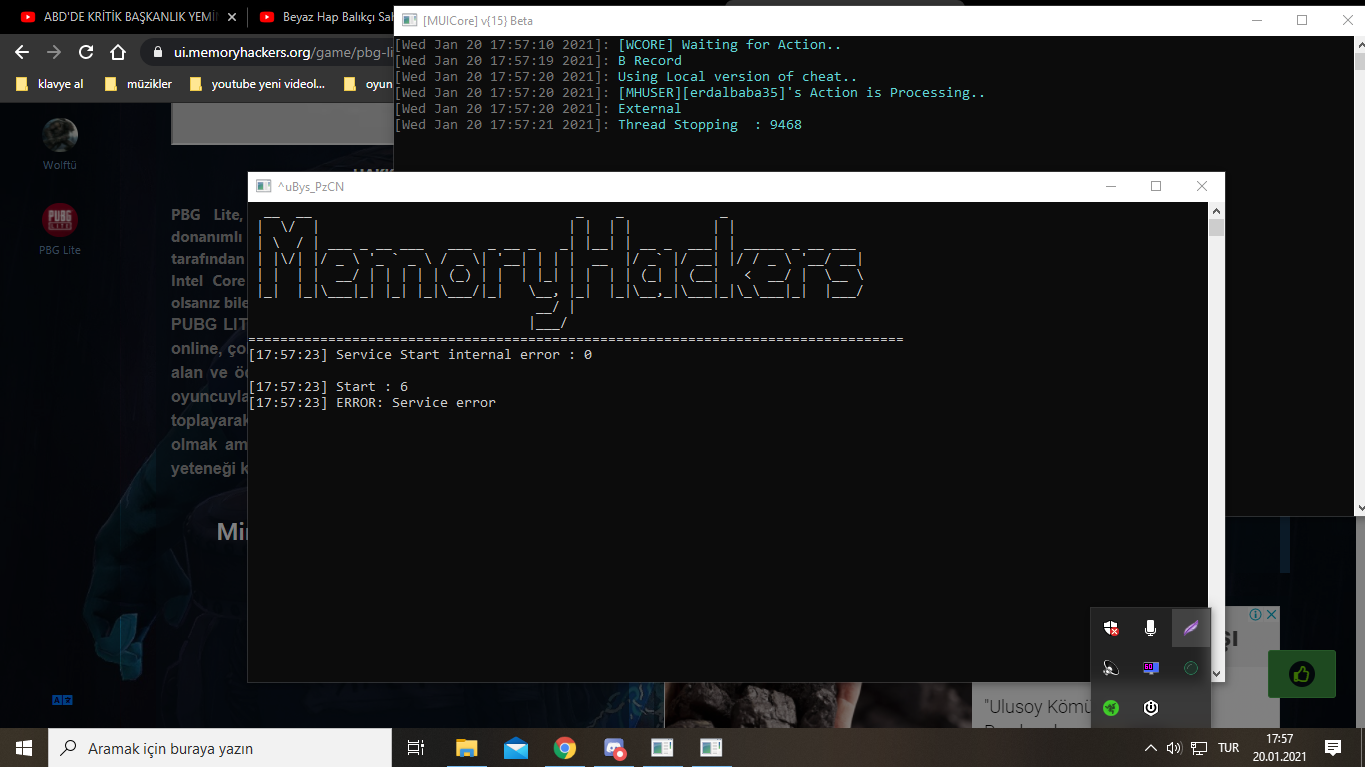1365x767 pixels.
Task: Click the purple feather tray icon
Action: [x=1191, y=628]
